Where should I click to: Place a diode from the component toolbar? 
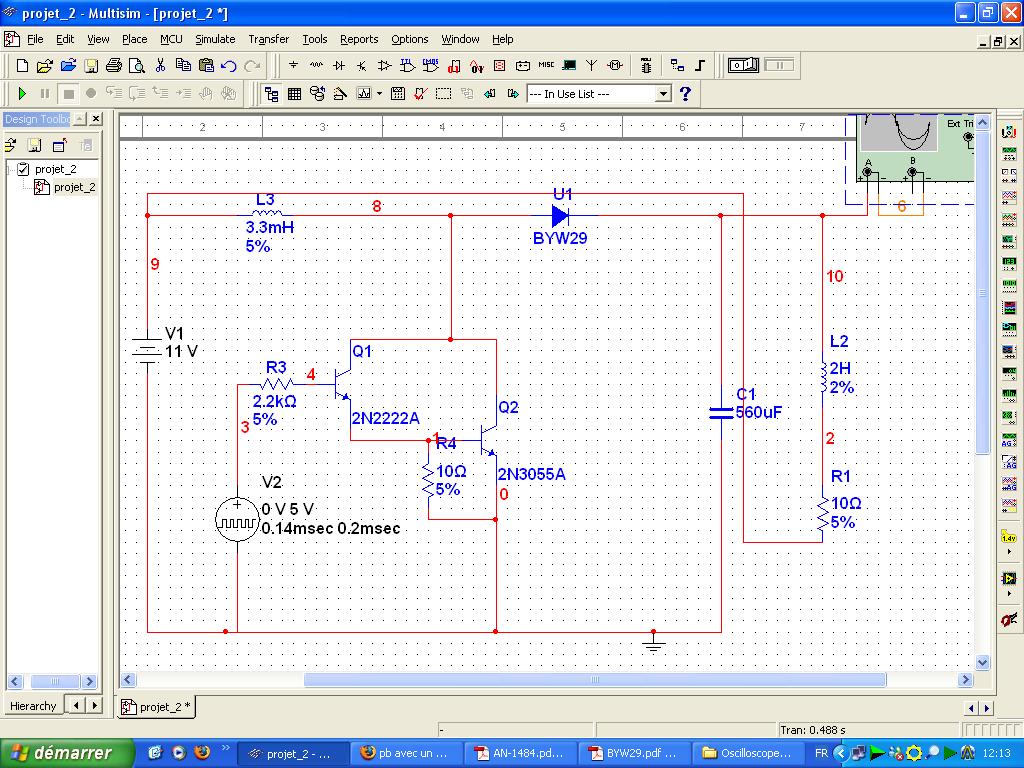pyautogui.click(x=339, y=66)
